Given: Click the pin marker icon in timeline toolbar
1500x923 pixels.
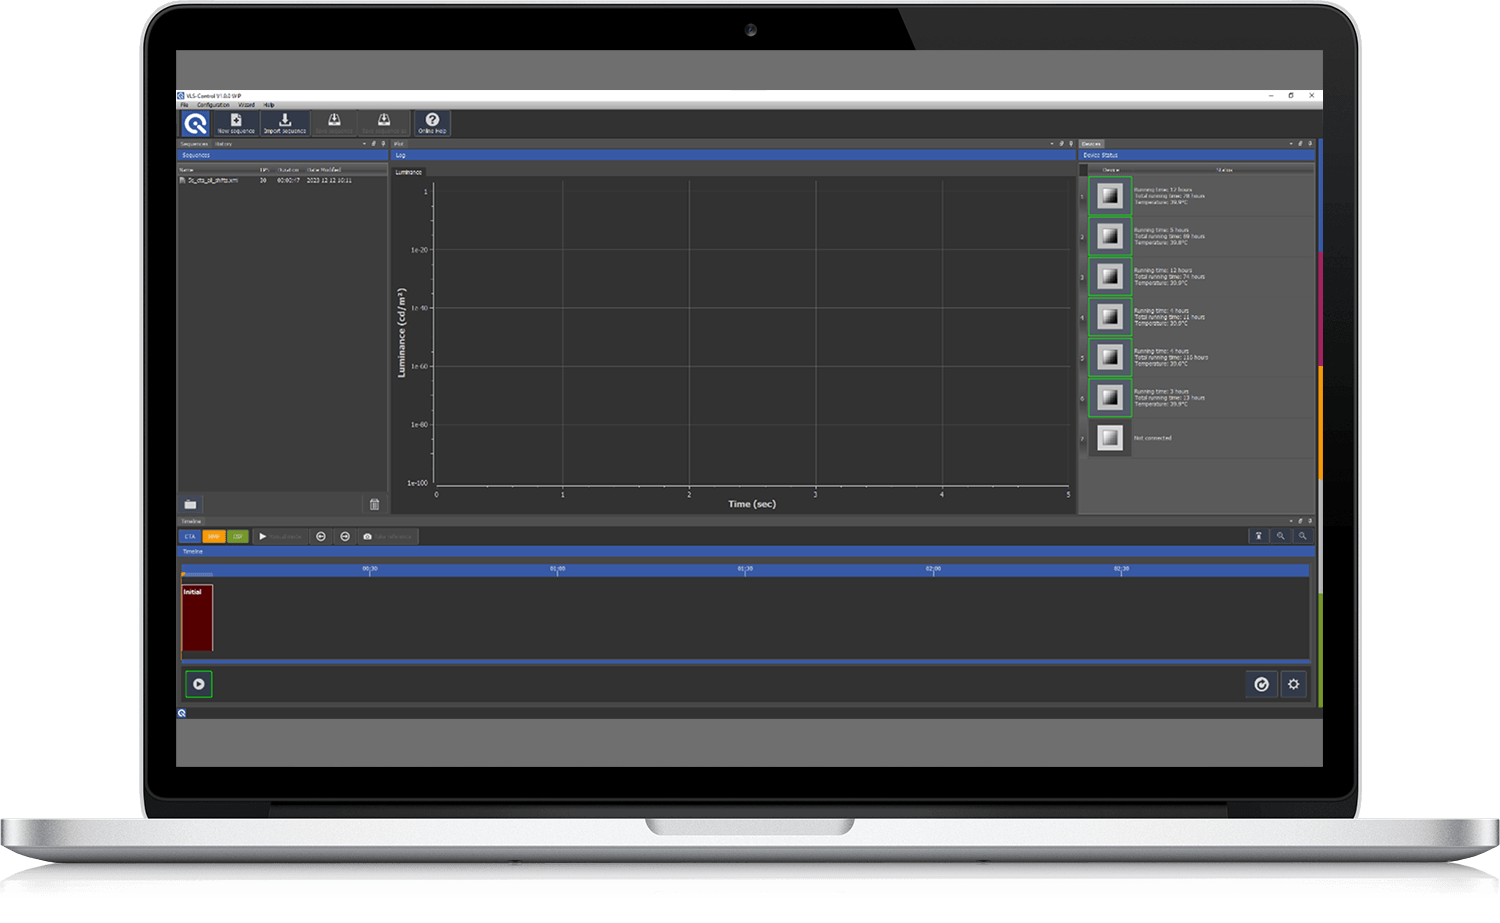Looking at the screenshot, I should [x=1259, y=536].
